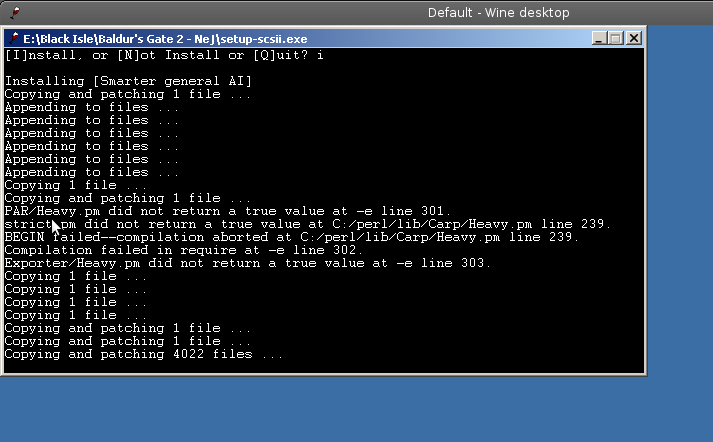The height and width of the screenshot is (442, 713).
Task: Select the 'PAR/Heavy.pm did not return' error line
Action: coord(227,211)
